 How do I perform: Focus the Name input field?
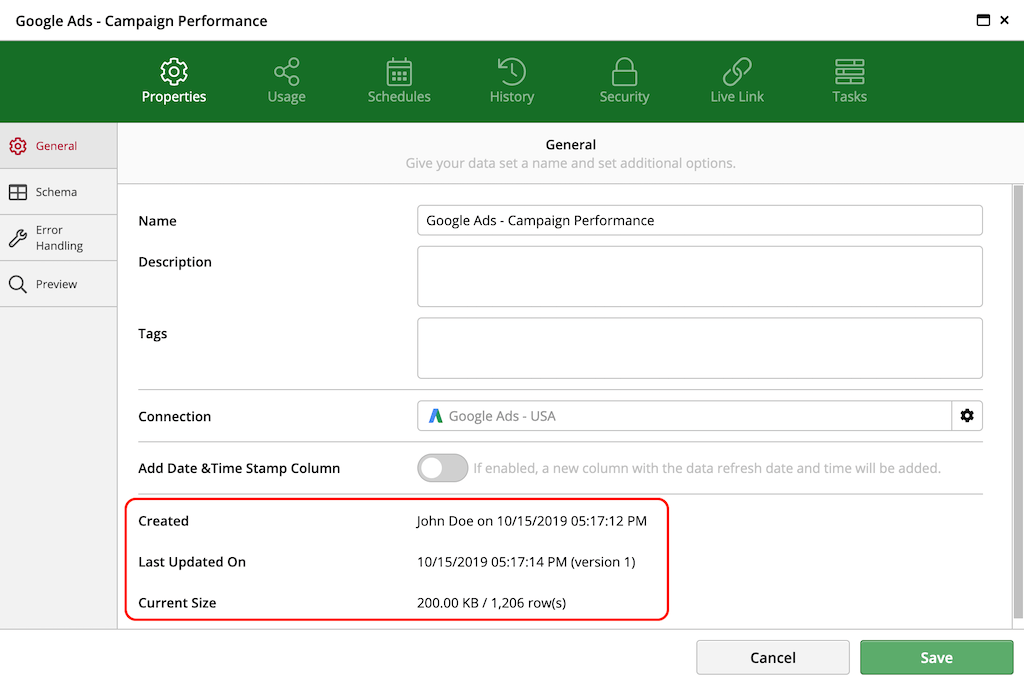[699, 221]
